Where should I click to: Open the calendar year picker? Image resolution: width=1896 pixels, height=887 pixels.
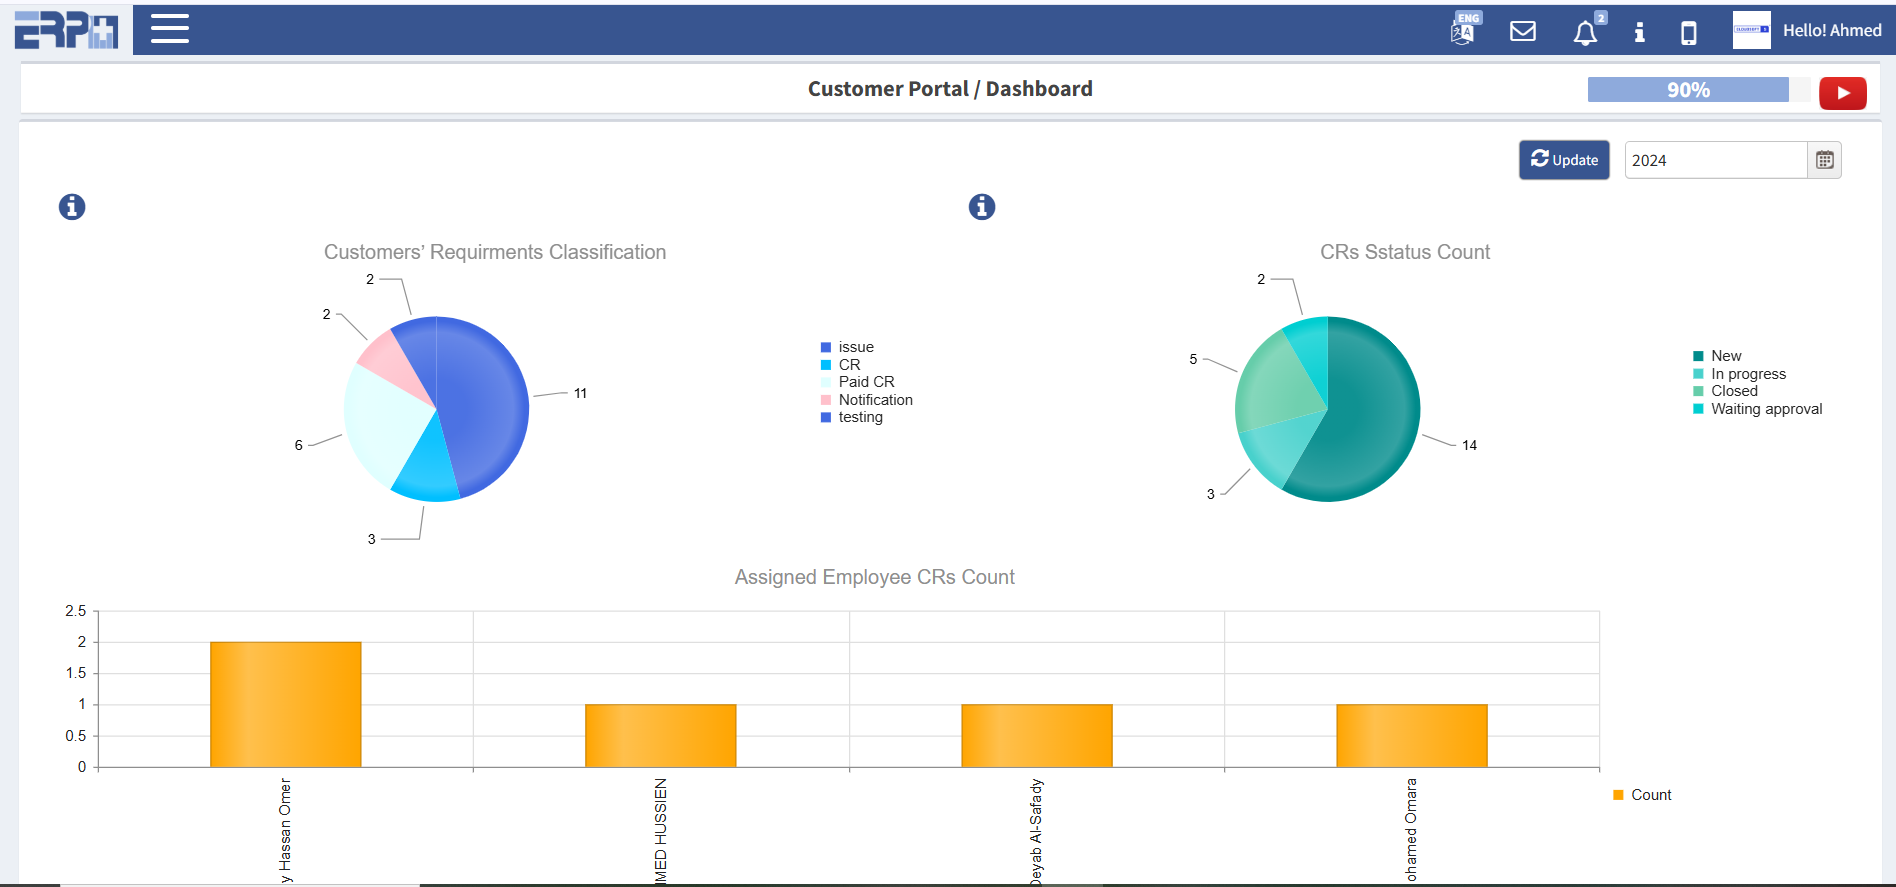point(1824,160)
